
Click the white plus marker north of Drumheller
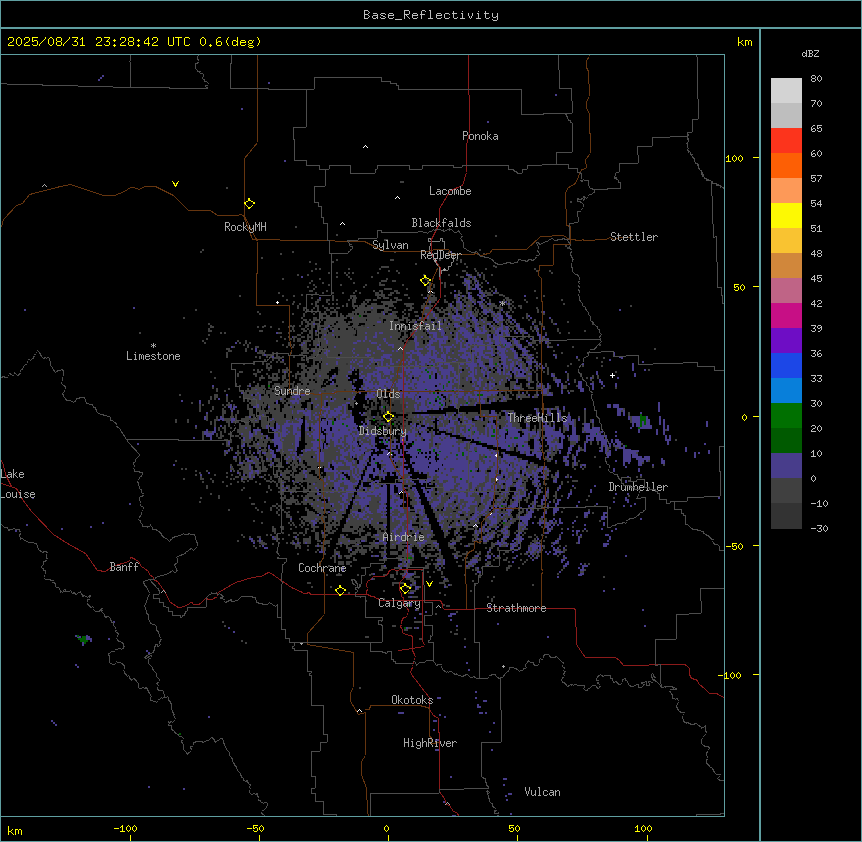612,375
